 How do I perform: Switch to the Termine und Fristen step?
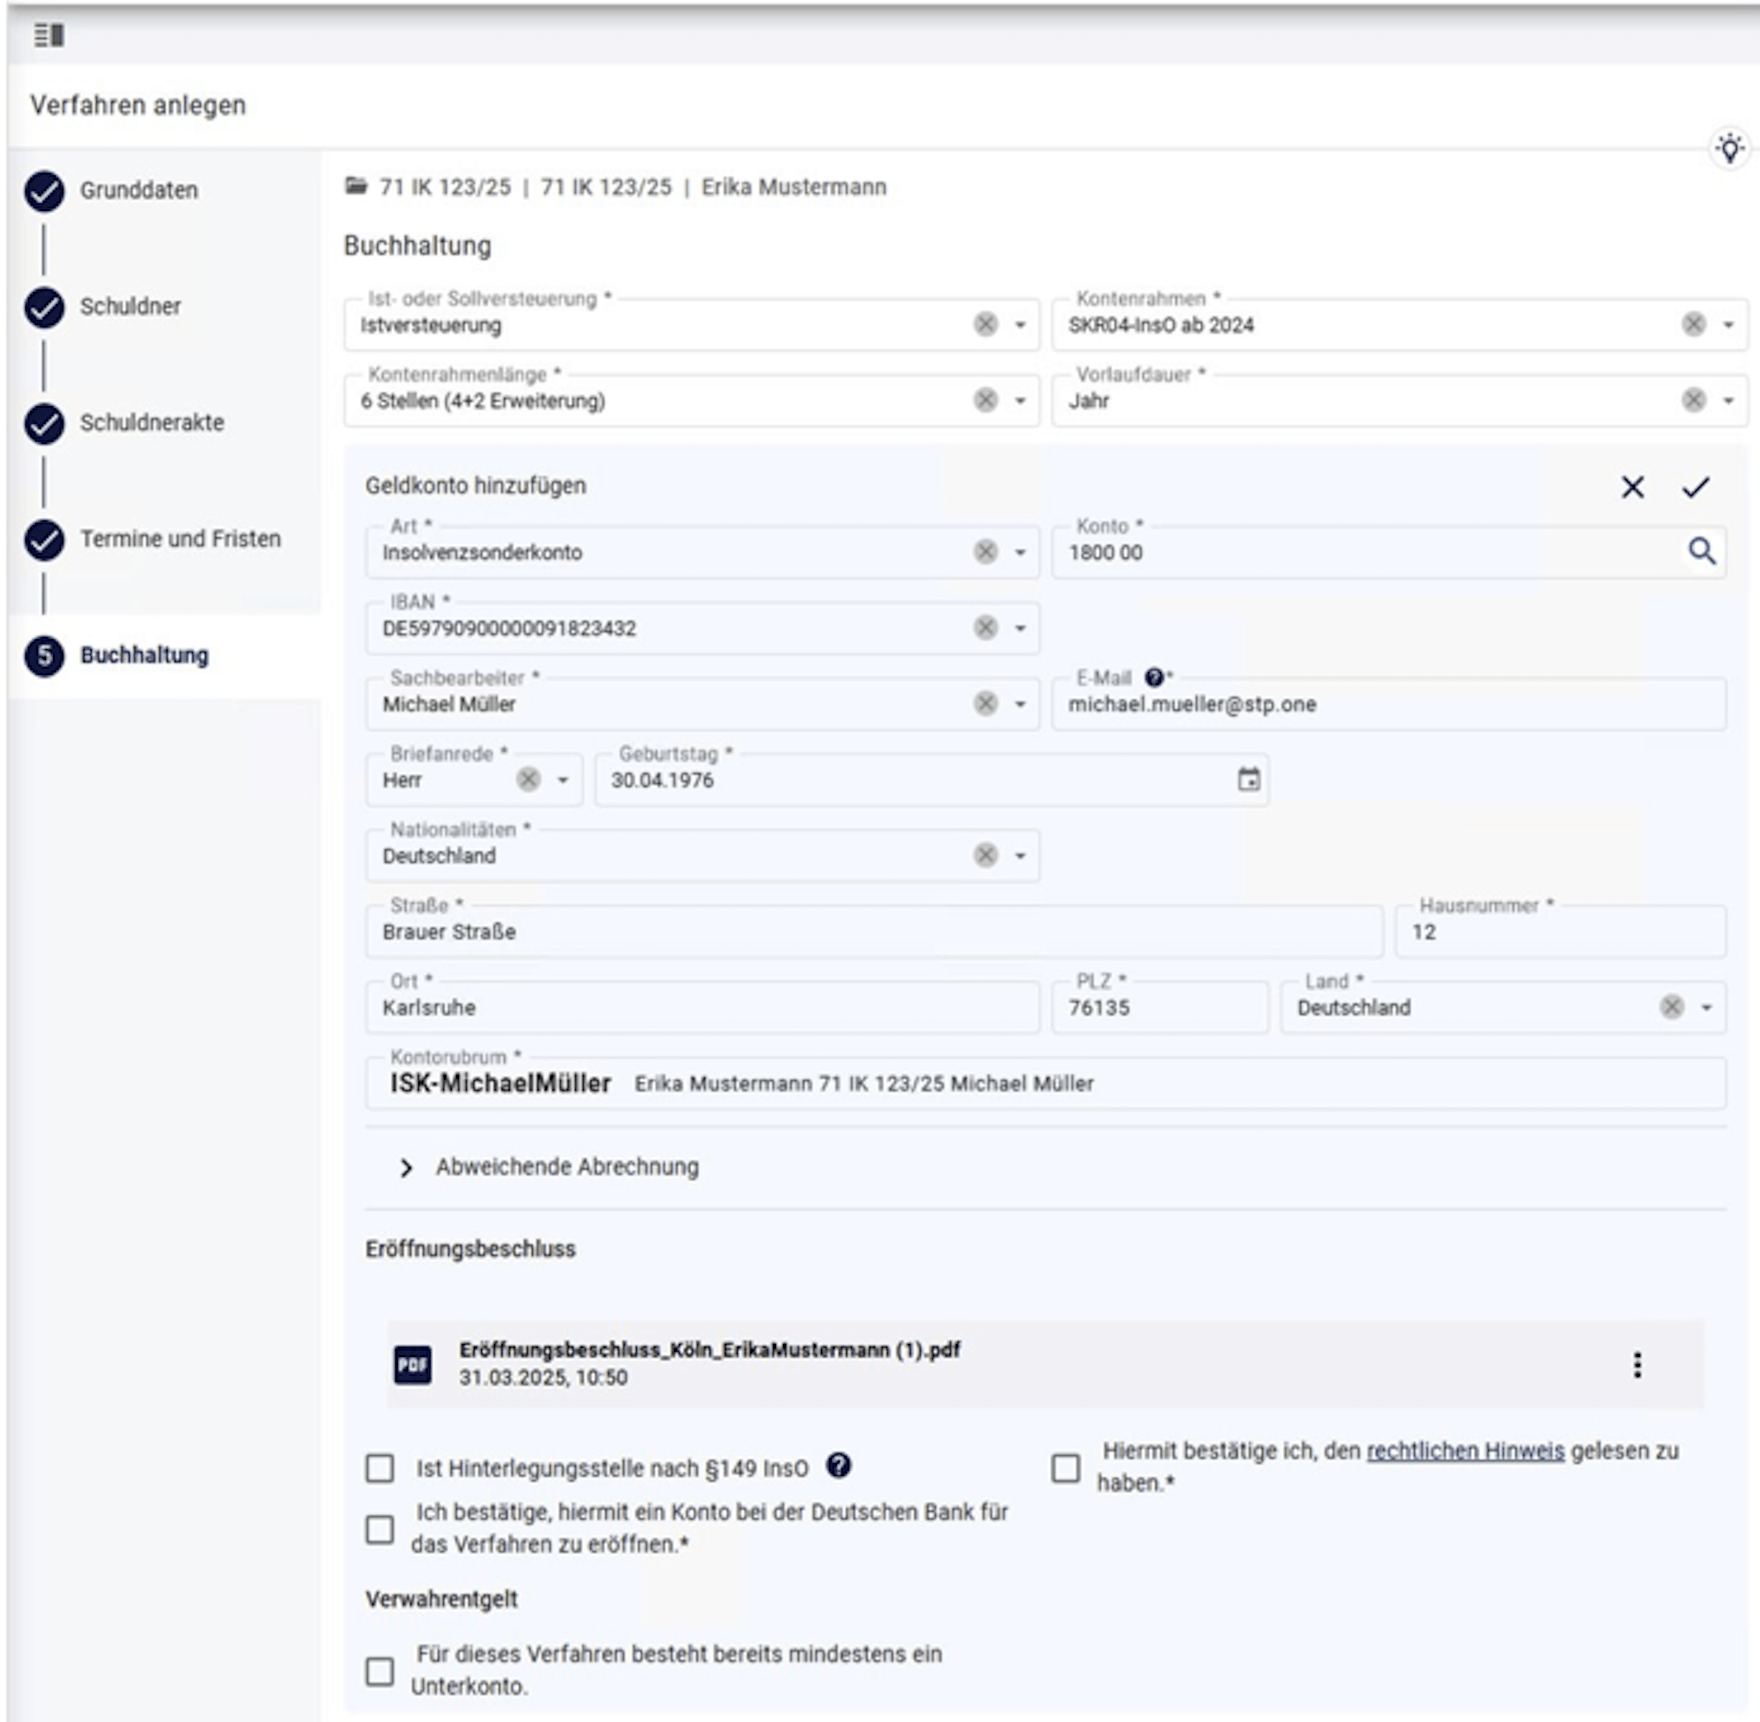point(180,539)
